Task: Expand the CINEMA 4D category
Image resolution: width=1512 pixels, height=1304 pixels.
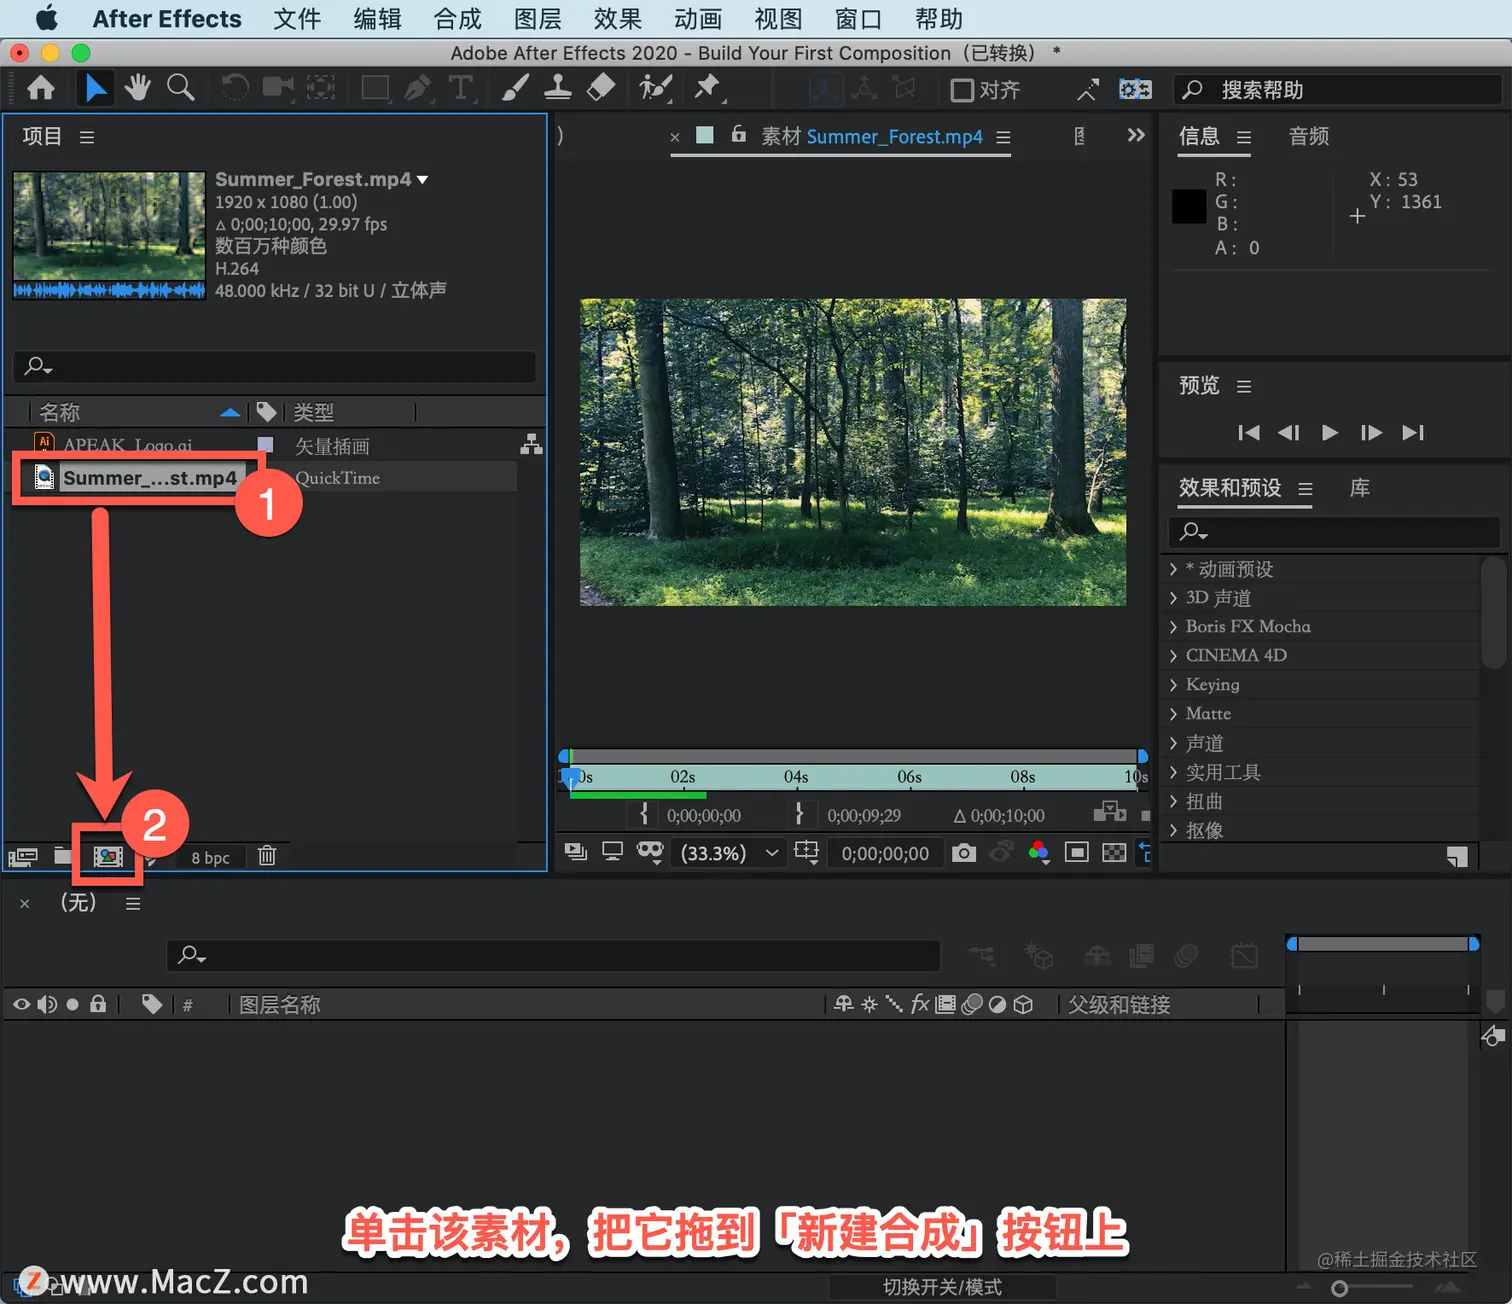Action: click(1172, 656)
